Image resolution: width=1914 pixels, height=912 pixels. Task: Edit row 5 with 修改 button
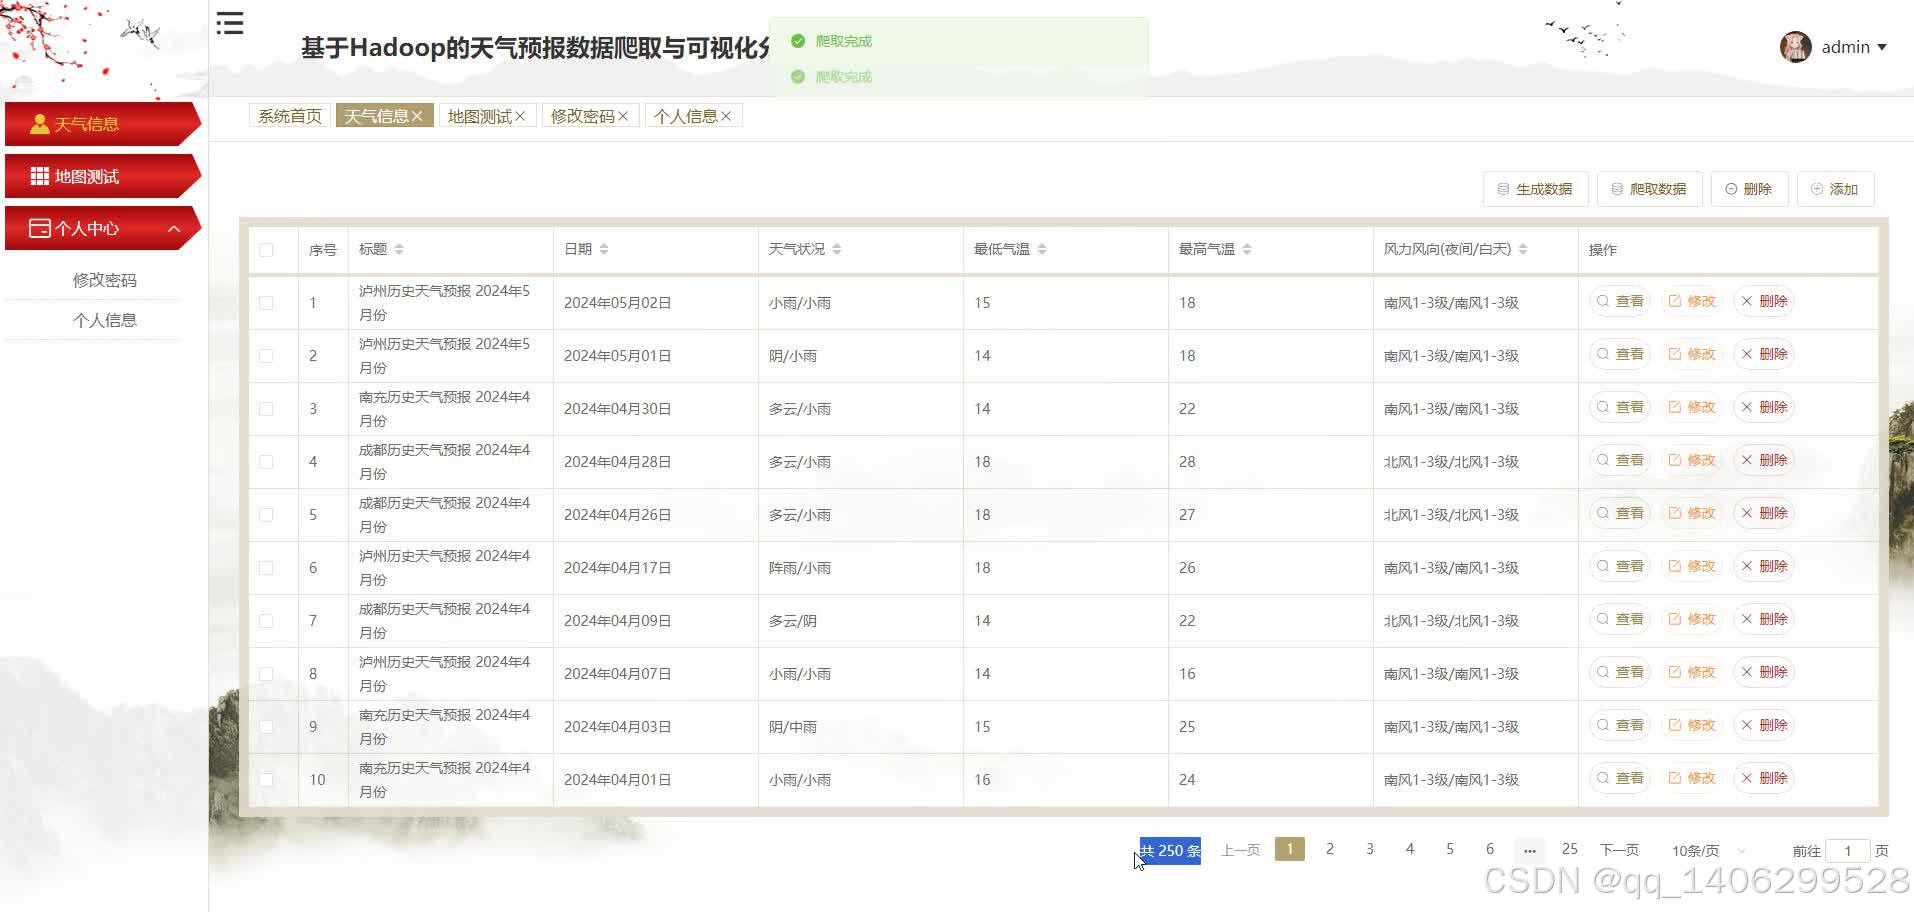[1692, 513]
